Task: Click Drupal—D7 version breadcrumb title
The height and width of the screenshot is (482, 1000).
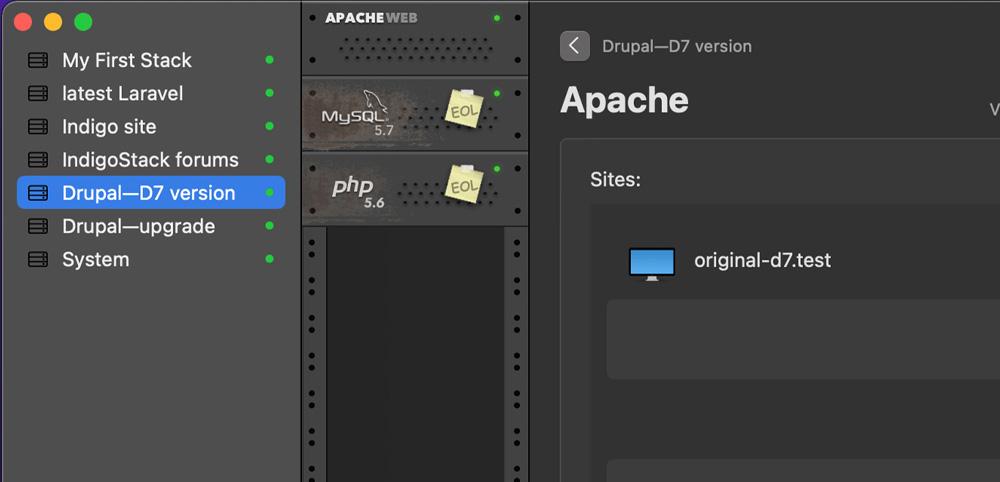Action: point(677,47)
